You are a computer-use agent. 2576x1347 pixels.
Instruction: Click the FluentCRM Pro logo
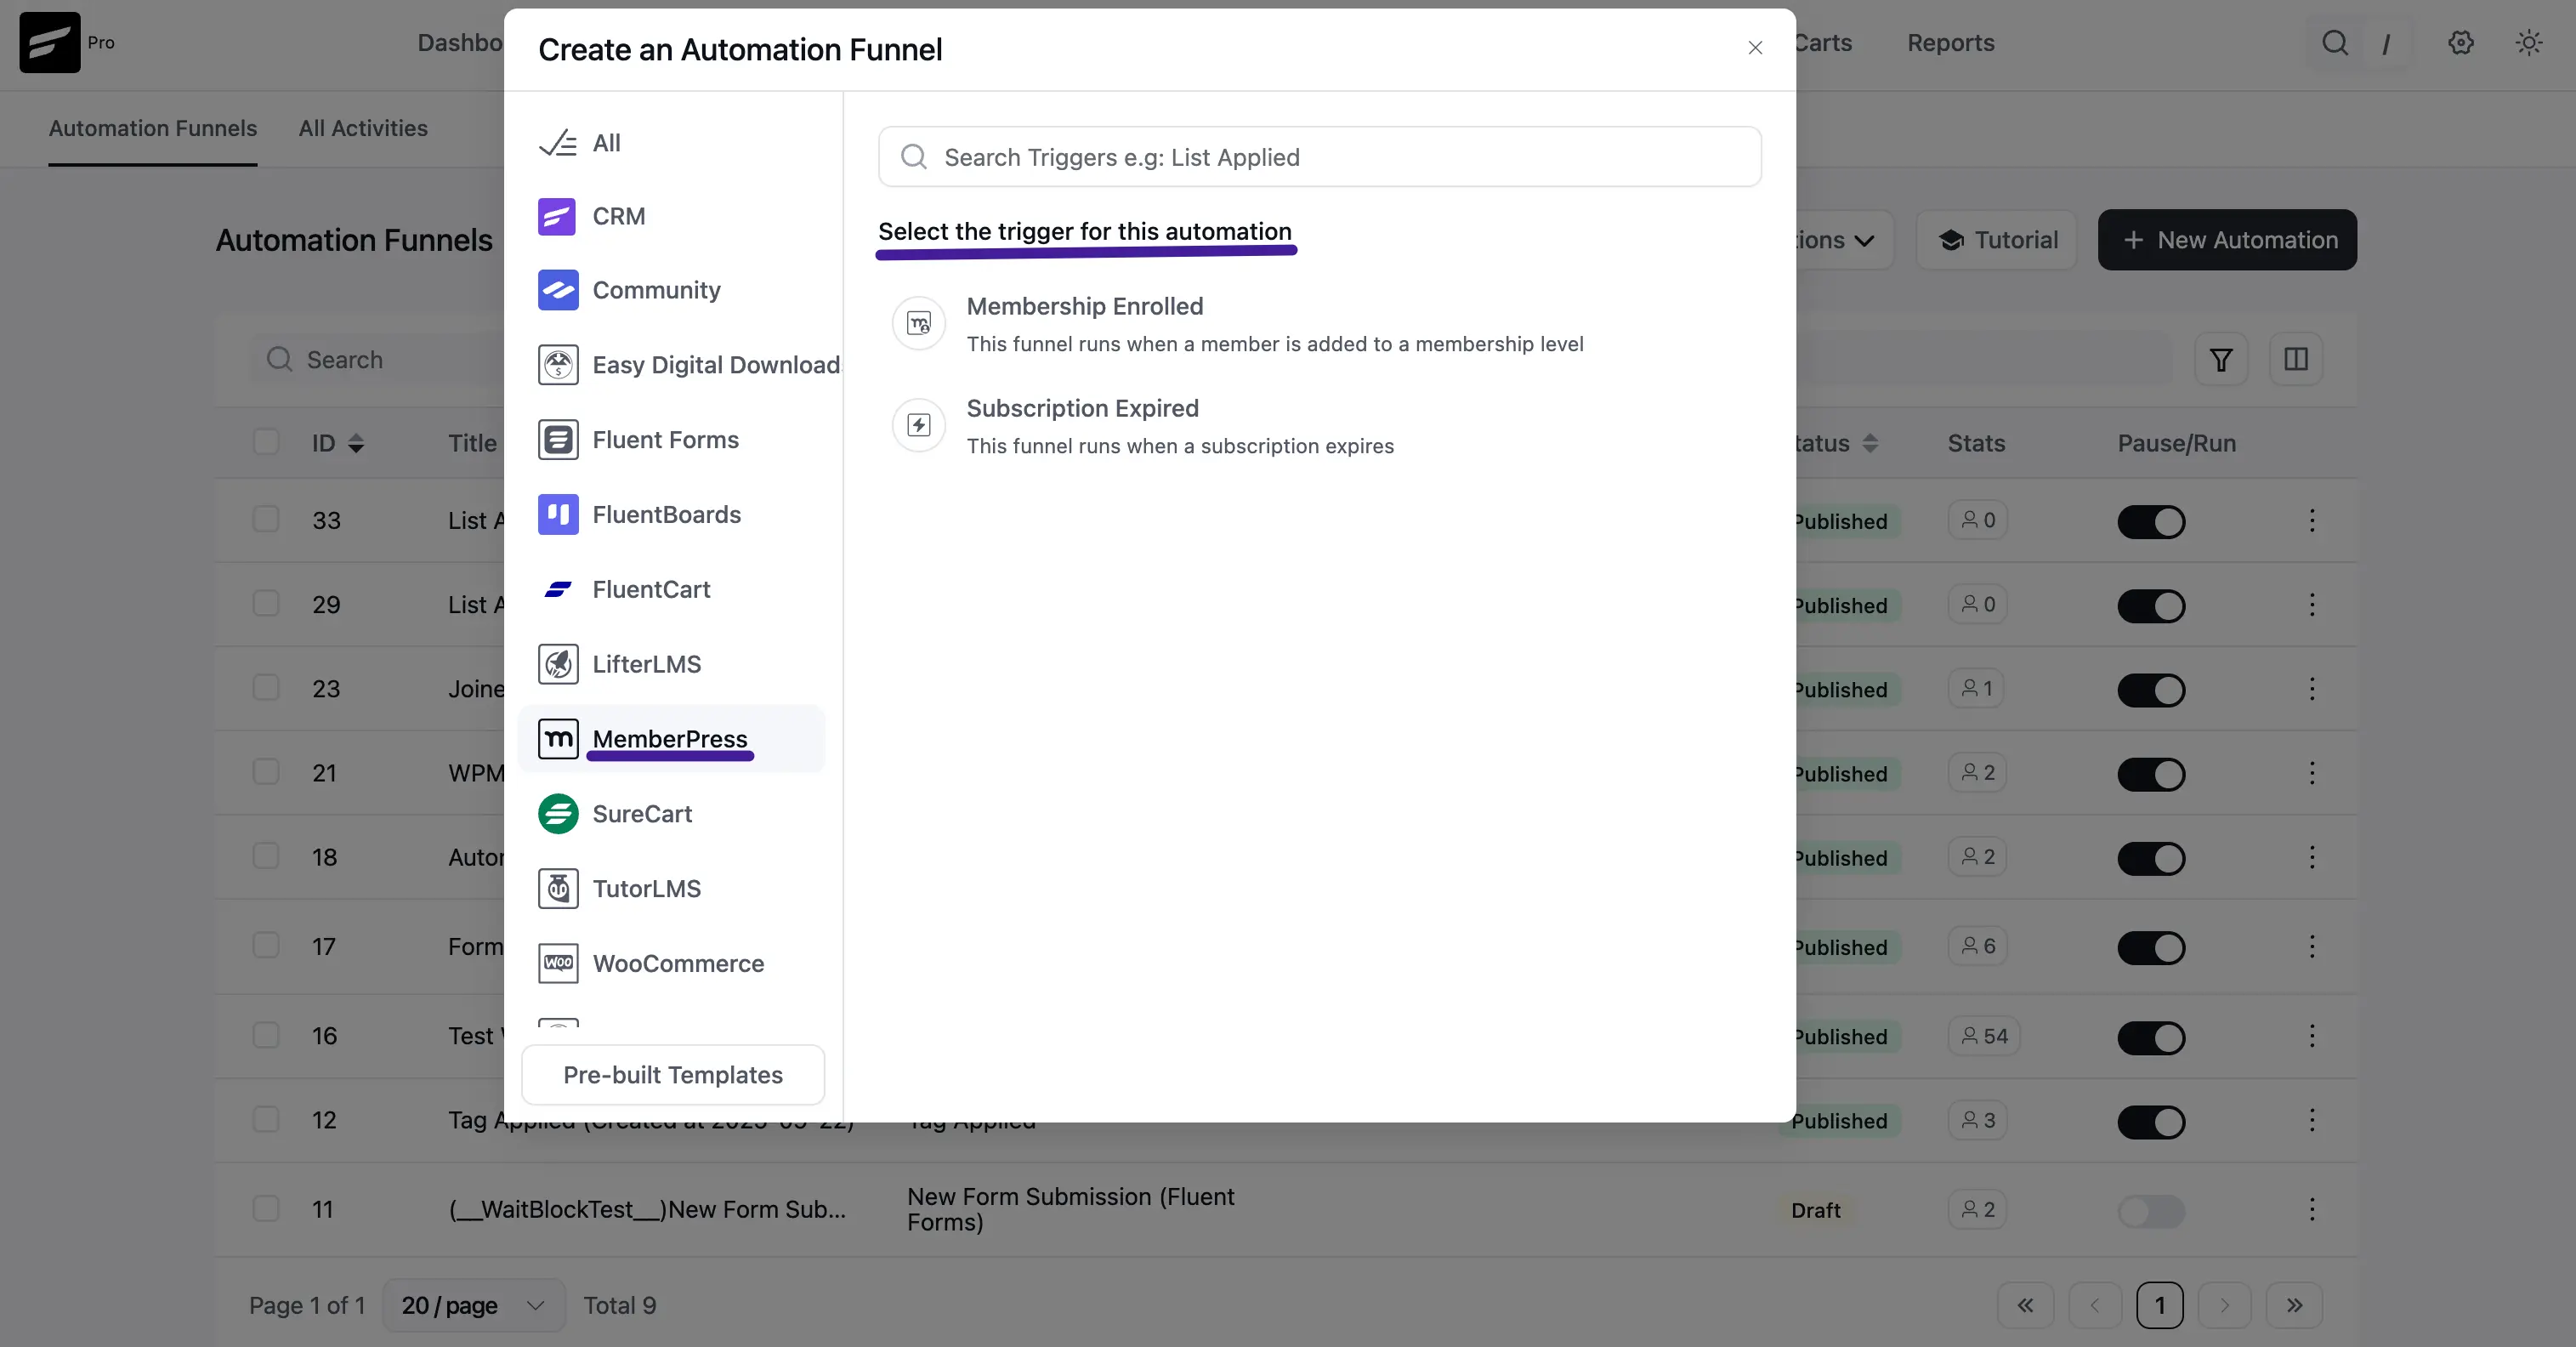(x=50, y=42)
